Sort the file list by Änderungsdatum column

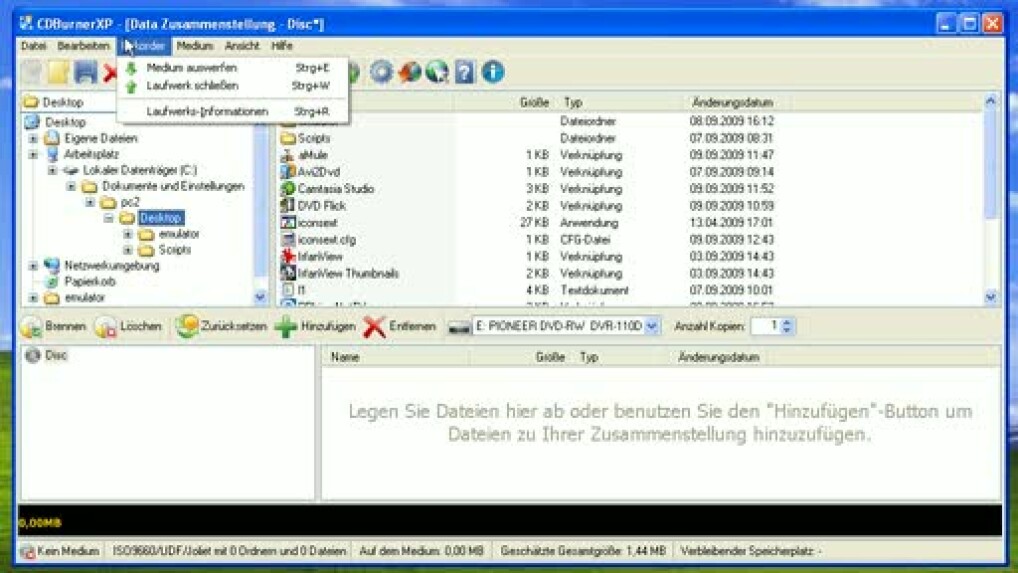pos(731,103)
